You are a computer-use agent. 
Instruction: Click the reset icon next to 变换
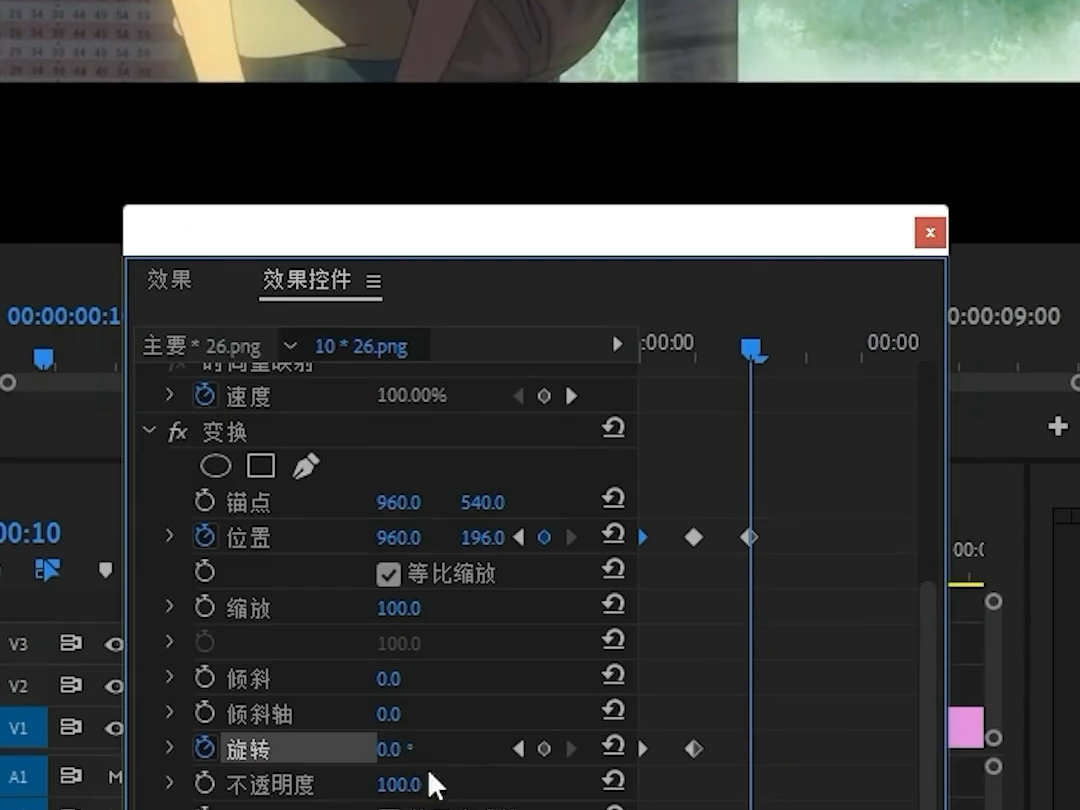[x=613, y=428]
